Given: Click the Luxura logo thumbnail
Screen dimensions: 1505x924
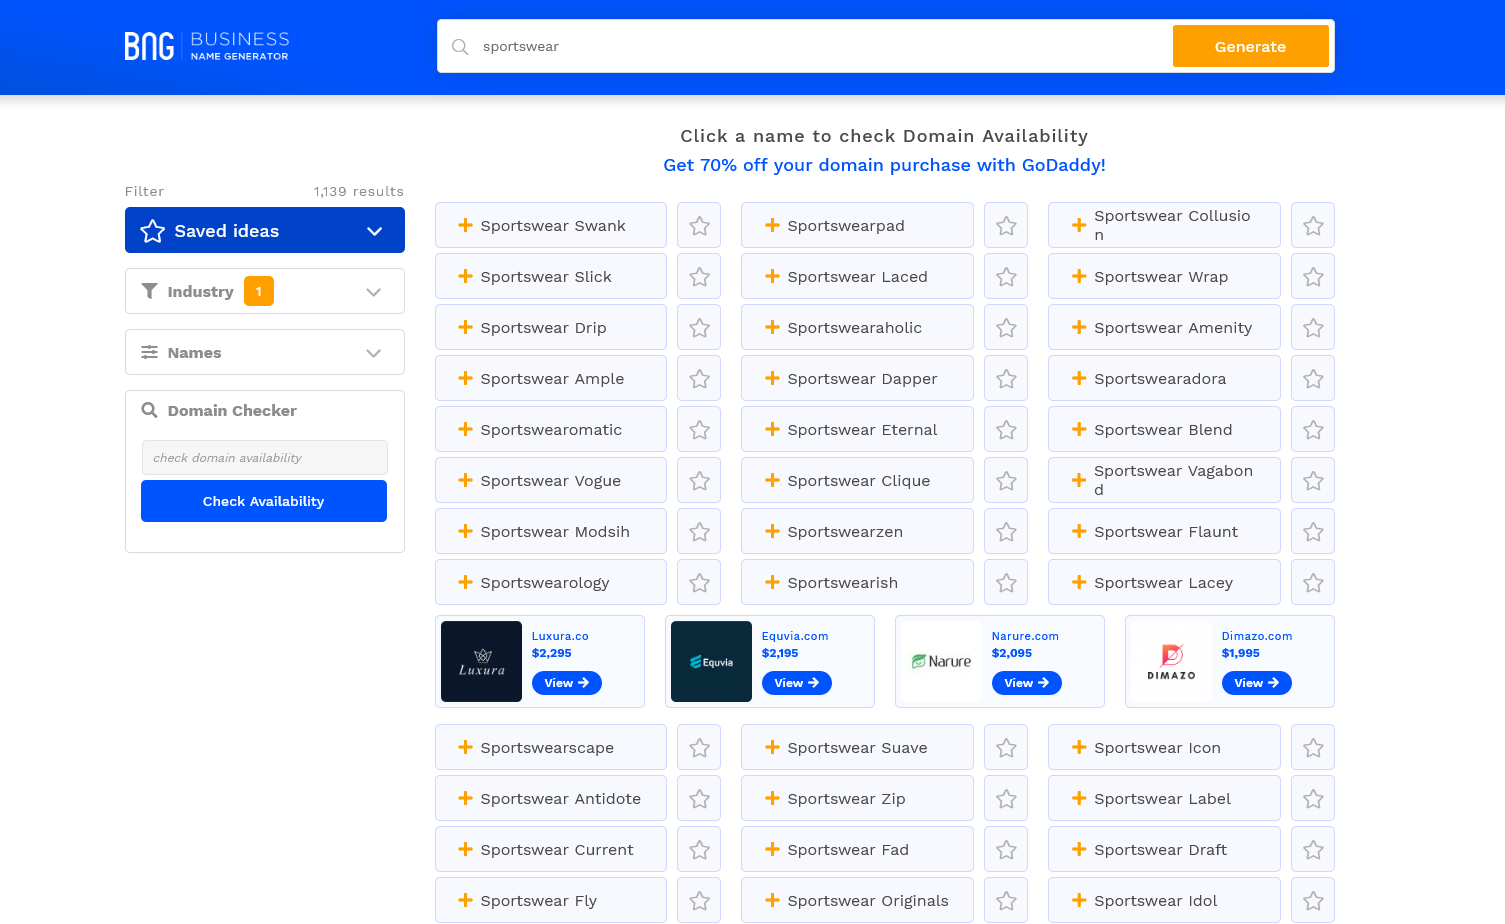Looking at the screenshot, I should click(481, 662).
